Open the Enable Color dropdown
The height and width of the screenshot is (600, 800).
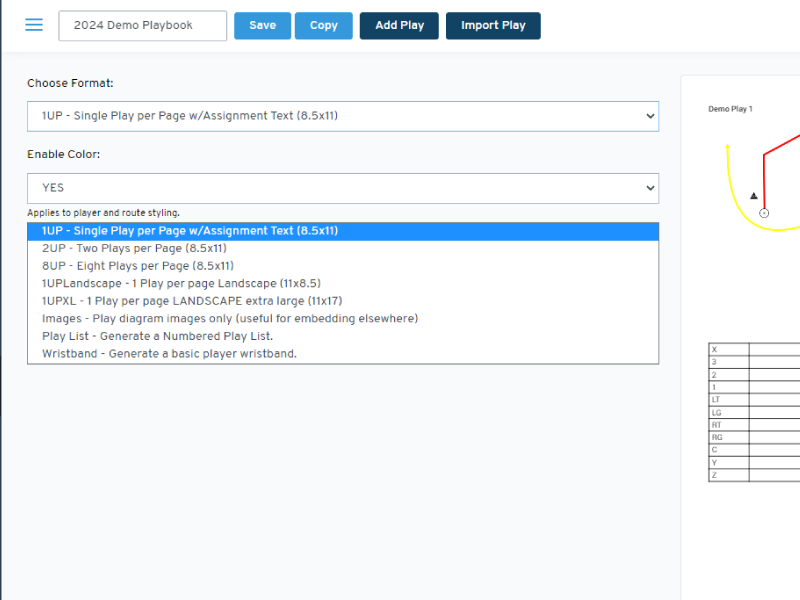pyautogui.click(x=342, y=188)
